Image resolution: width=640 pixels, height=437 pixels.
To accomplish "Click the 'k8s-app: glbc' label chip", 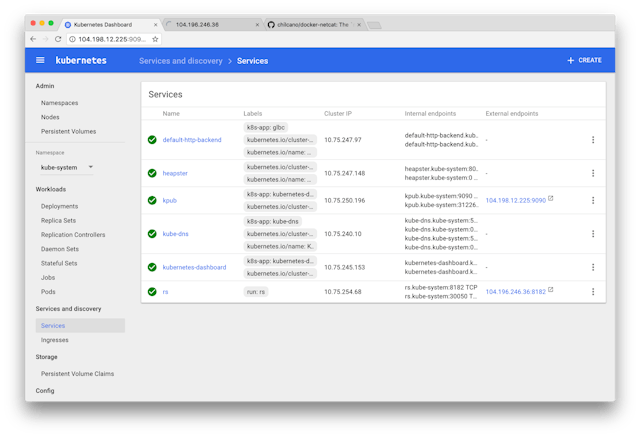I will pyautogui.click(x=266, y=127).
